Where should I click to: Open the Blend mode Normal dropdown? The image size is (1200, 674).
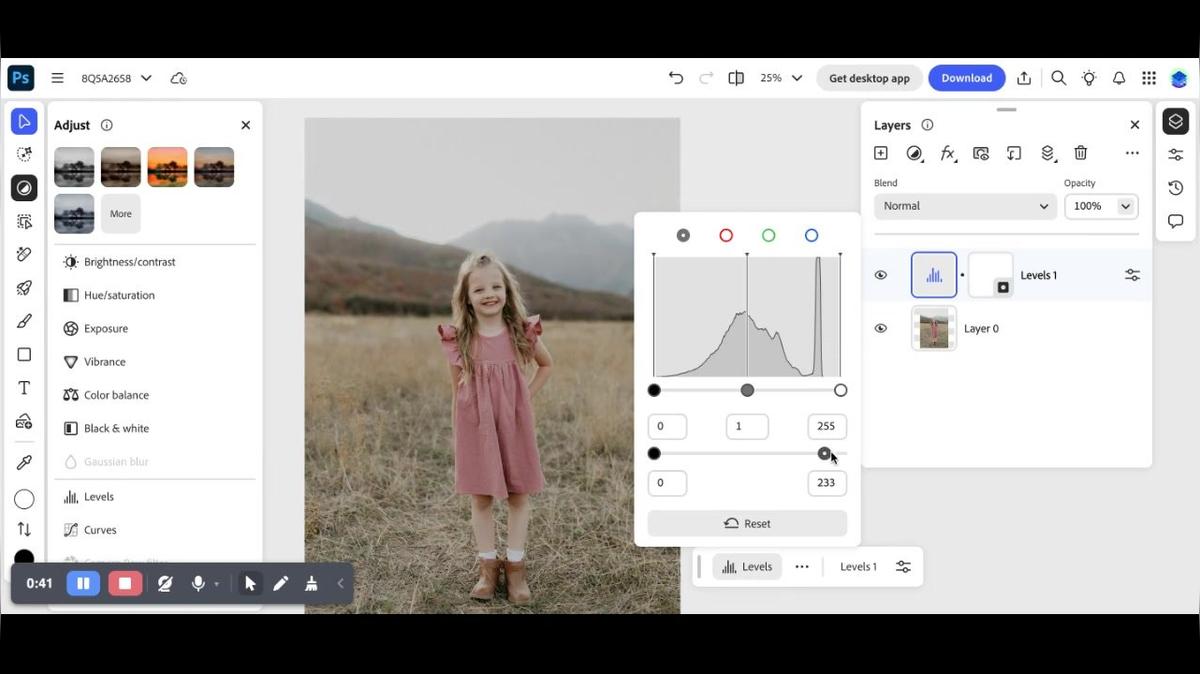click(965, 206)
